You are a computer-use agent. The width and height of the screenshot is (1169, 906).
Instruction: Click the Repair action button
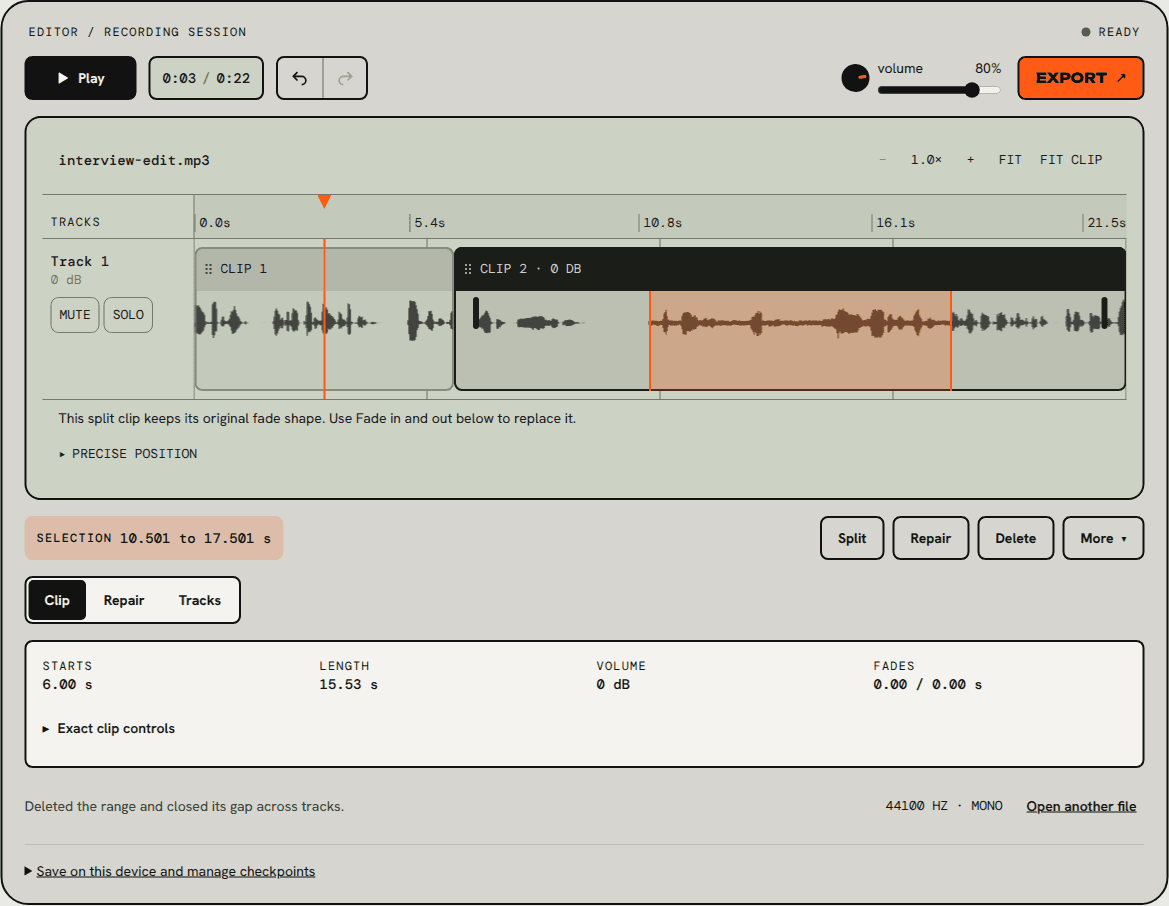930,538
